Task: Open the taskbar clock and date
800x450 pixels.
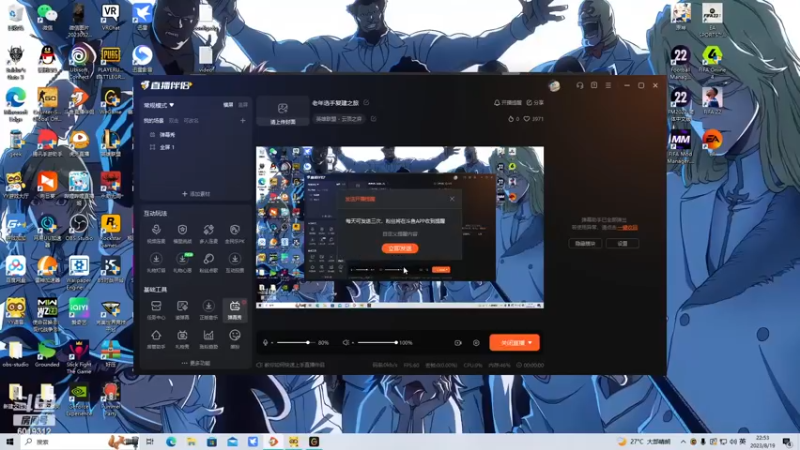Action: tap(763, 442)
